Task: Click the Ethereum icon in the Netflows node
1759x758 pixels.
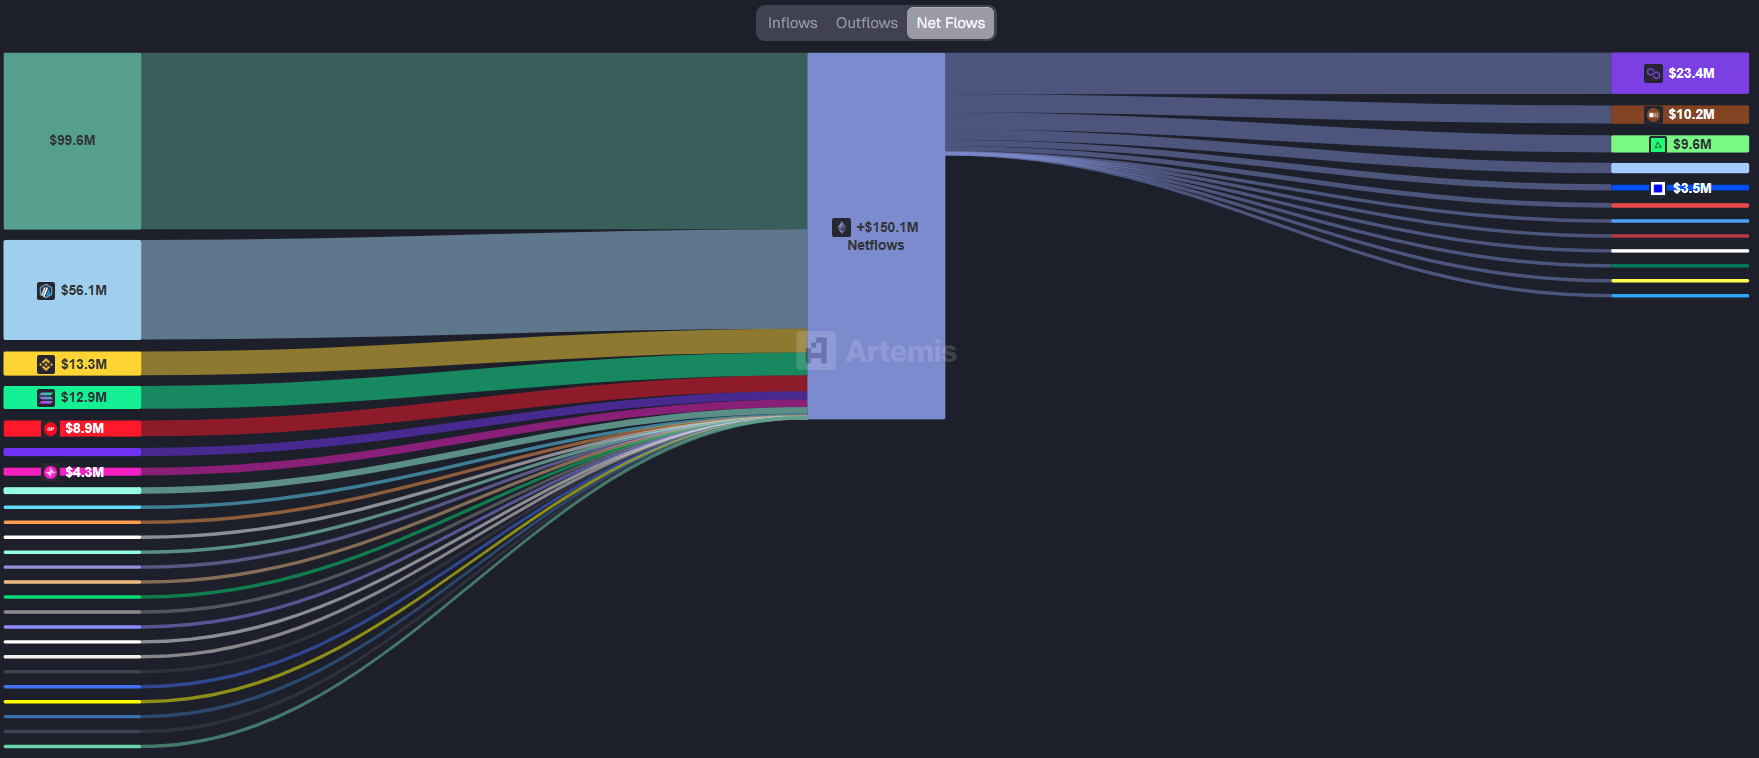Action: click(842, 228)
